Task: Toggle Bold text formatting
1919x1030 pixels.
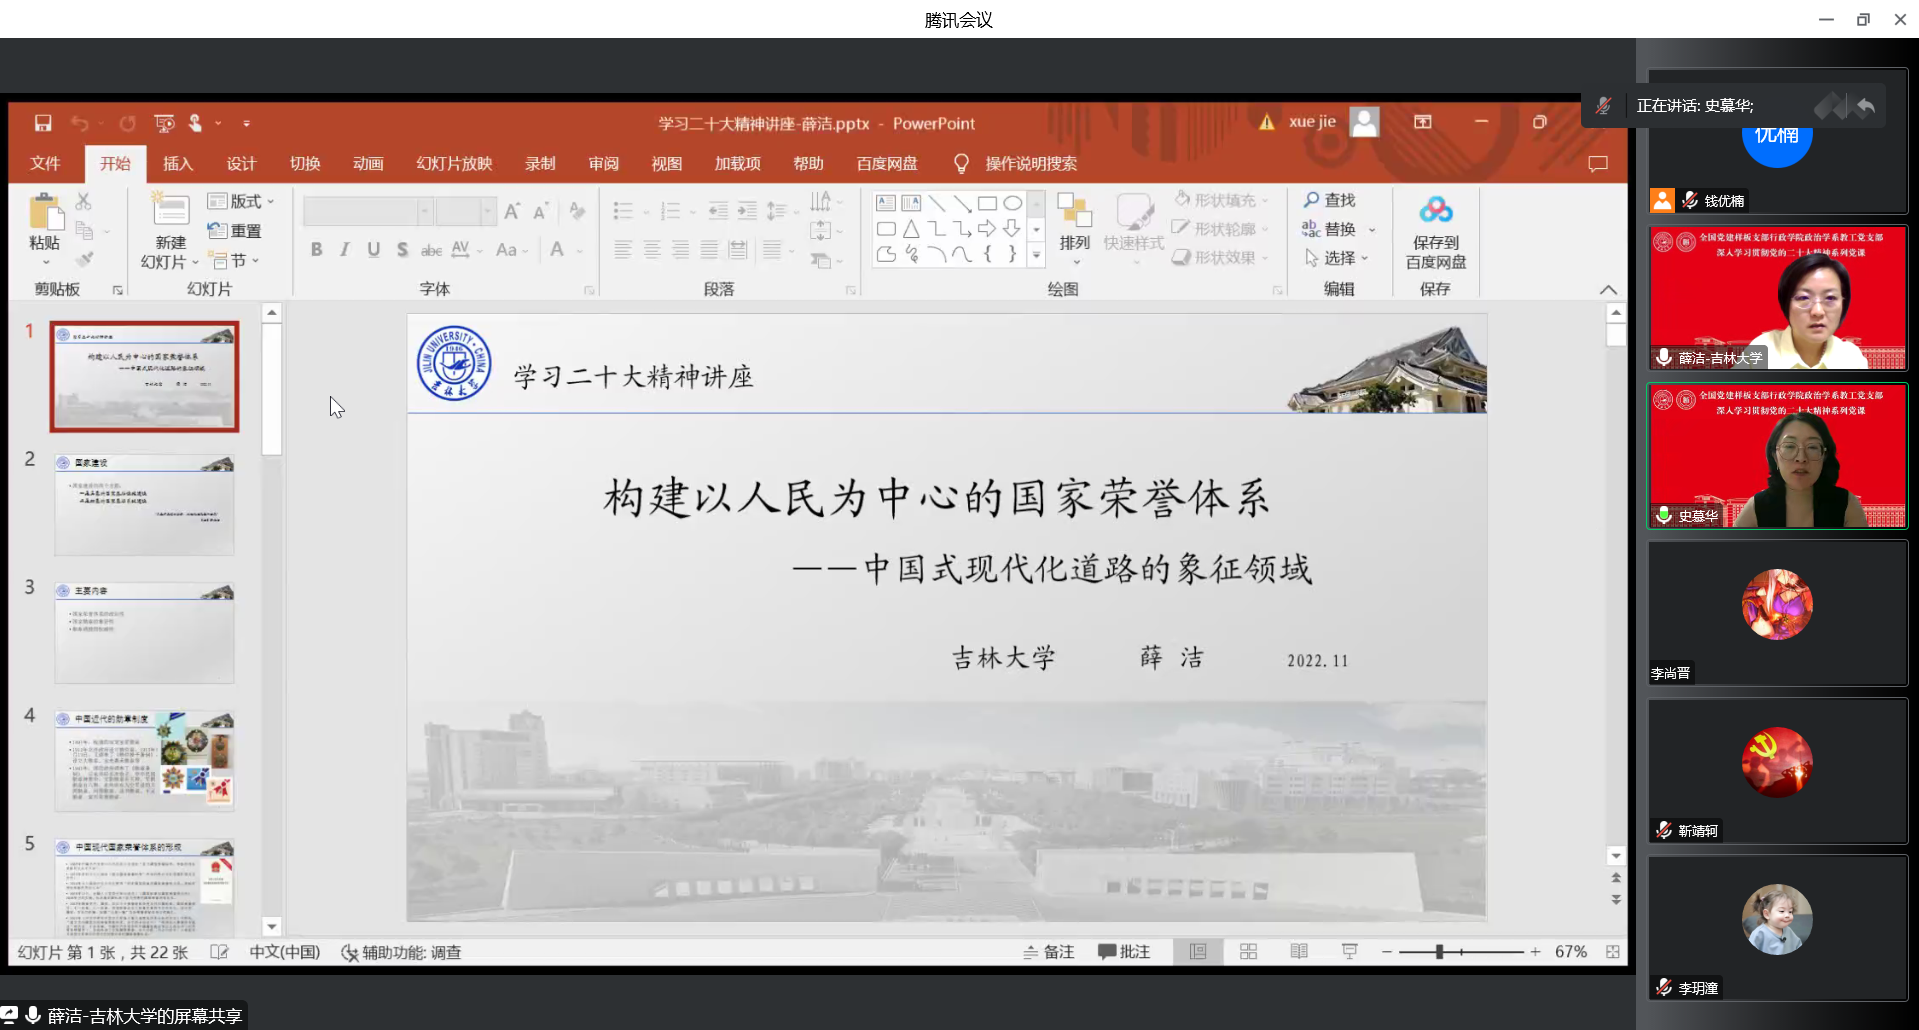Action: coord(316,250)
